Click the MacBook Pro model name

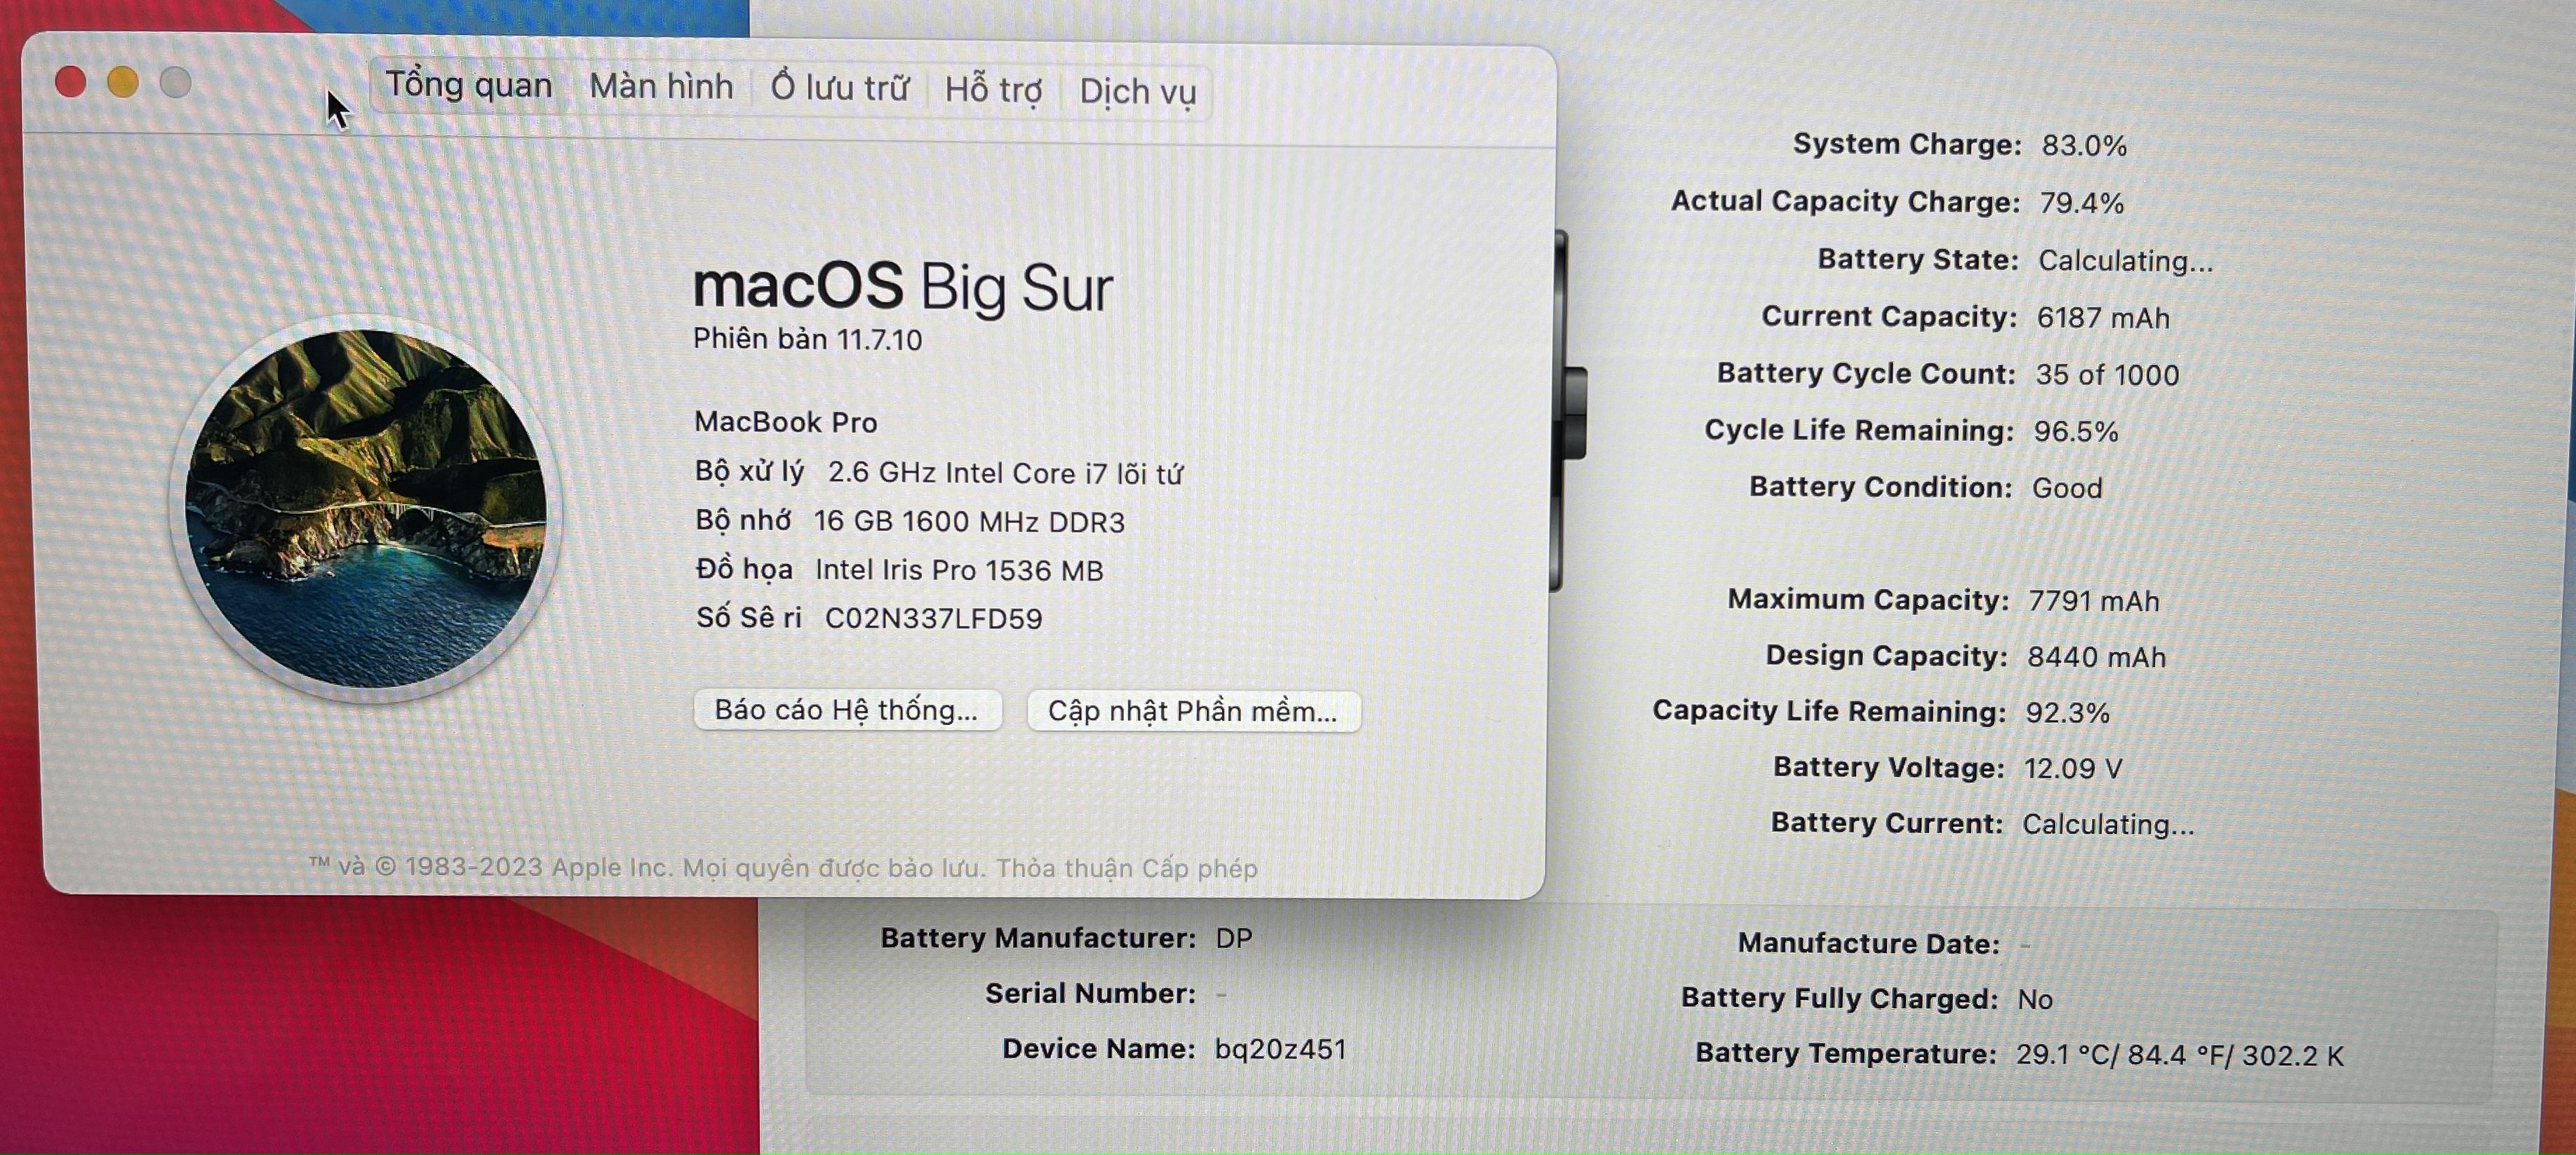(786, 422)
